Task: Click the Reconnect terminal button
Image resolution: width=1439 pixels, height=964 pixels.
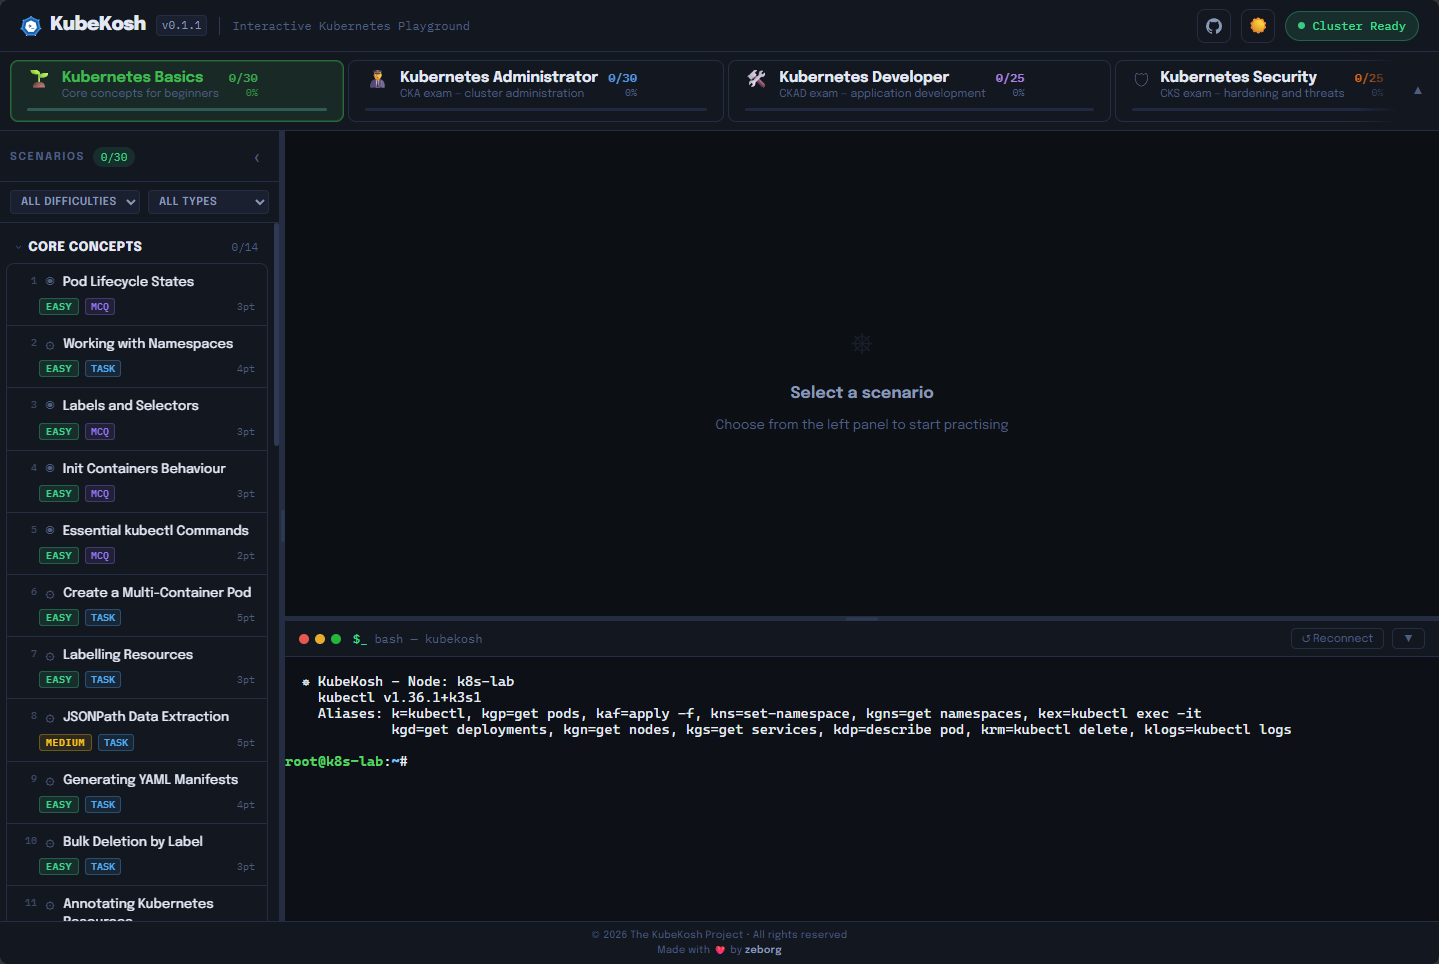Action: (1337, 639)
